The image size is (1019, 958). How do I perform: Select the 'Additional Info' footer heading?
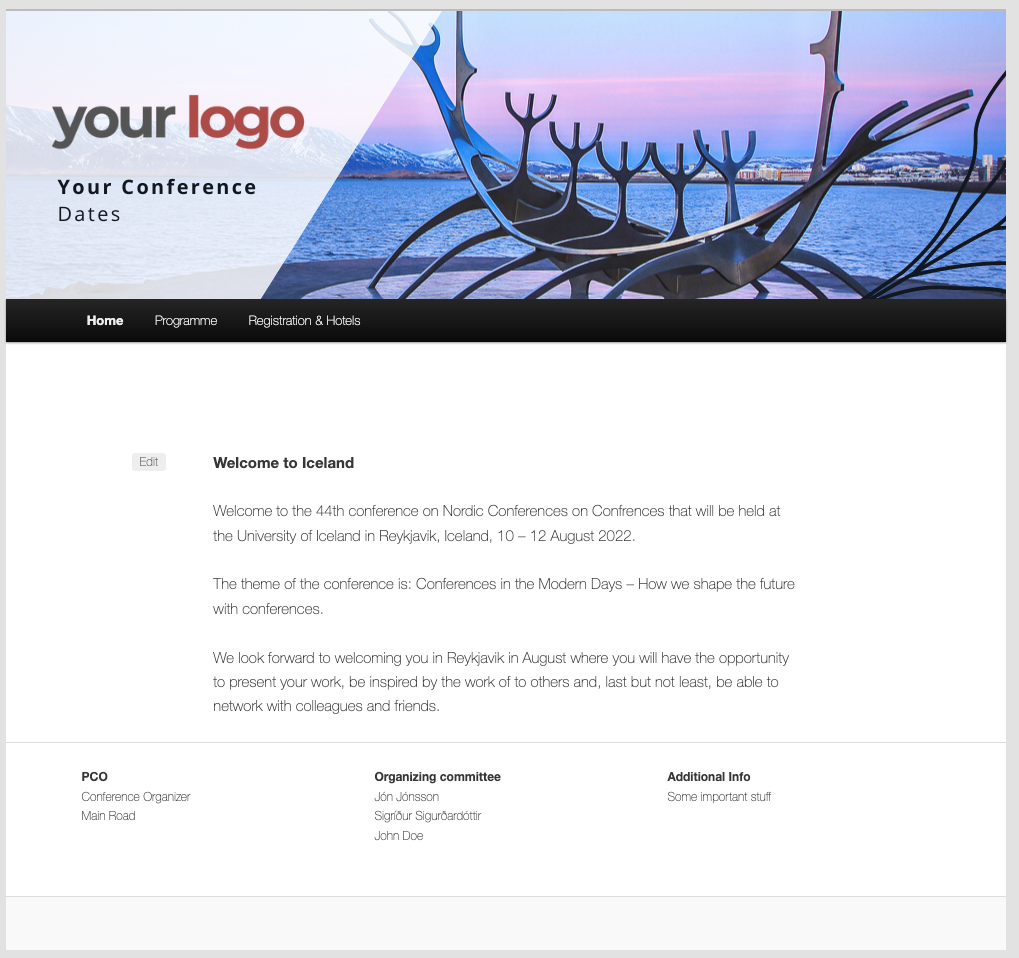point(708,777)
